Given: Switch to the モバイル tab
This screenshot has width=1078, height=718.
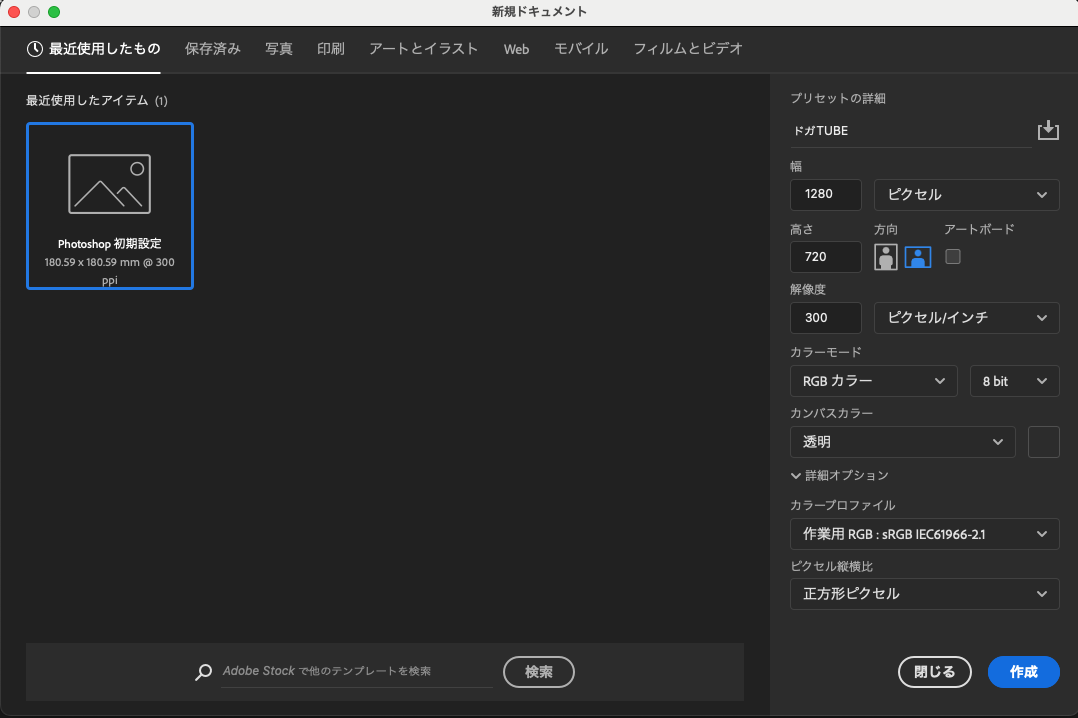Looking at the screenshot, I should click(x=581, y=49).
